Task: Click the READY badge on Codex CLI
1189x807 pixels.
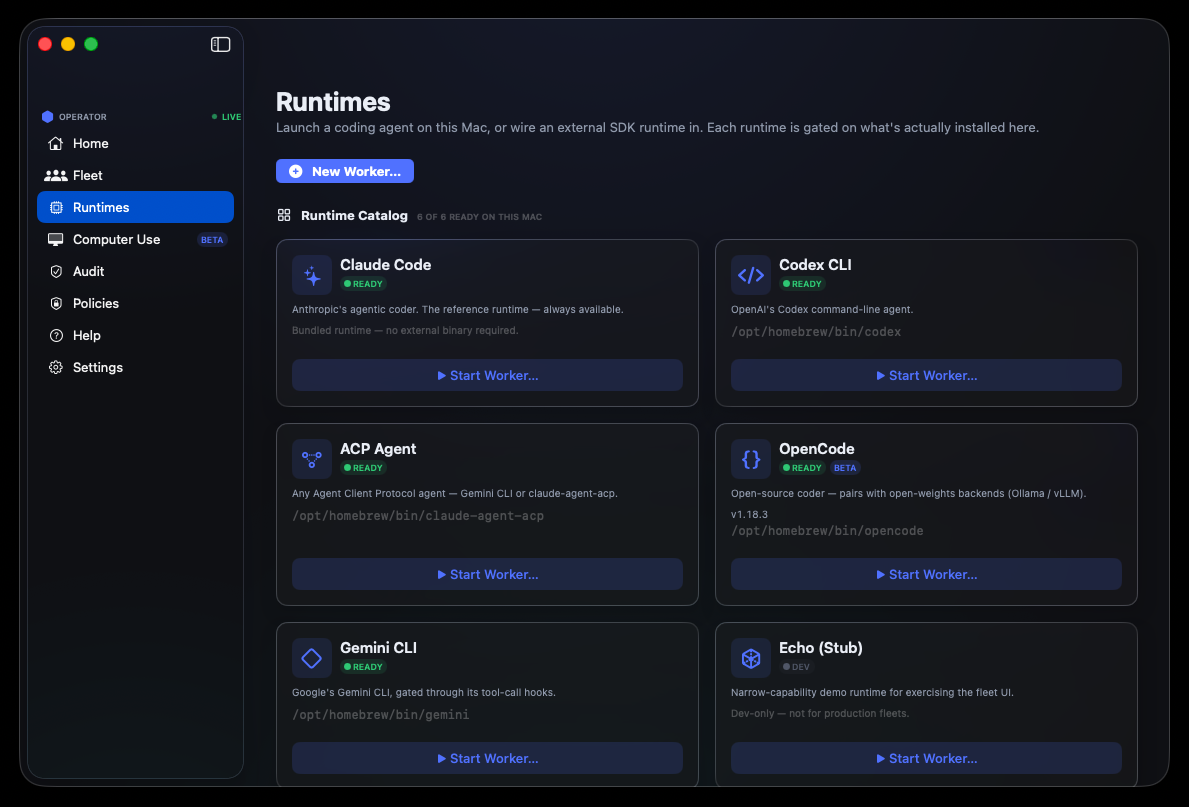Action: point(802,284)
